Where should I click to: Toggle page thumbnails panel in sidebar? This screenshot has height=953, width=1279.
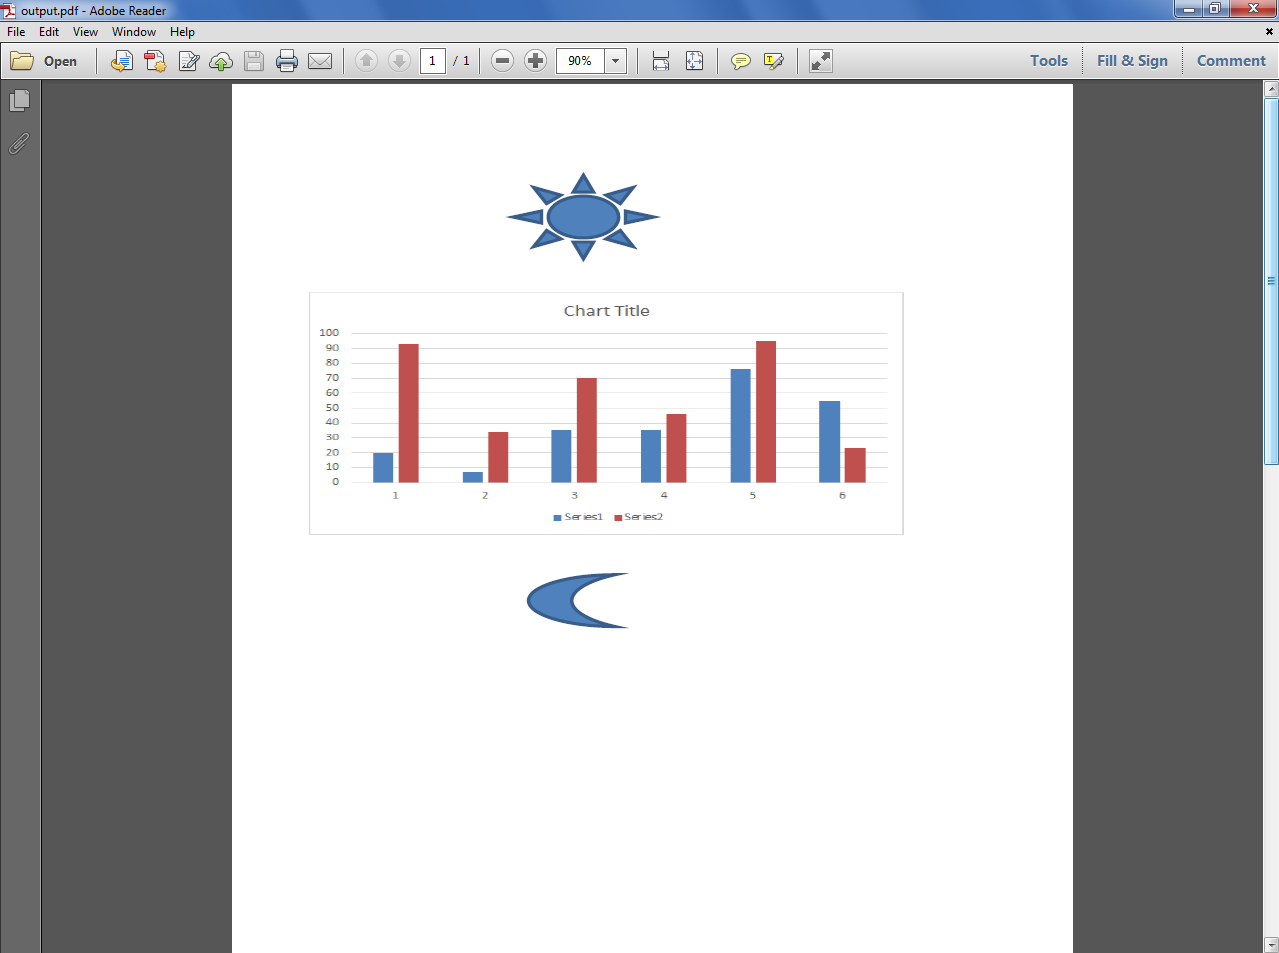(19, 101)
